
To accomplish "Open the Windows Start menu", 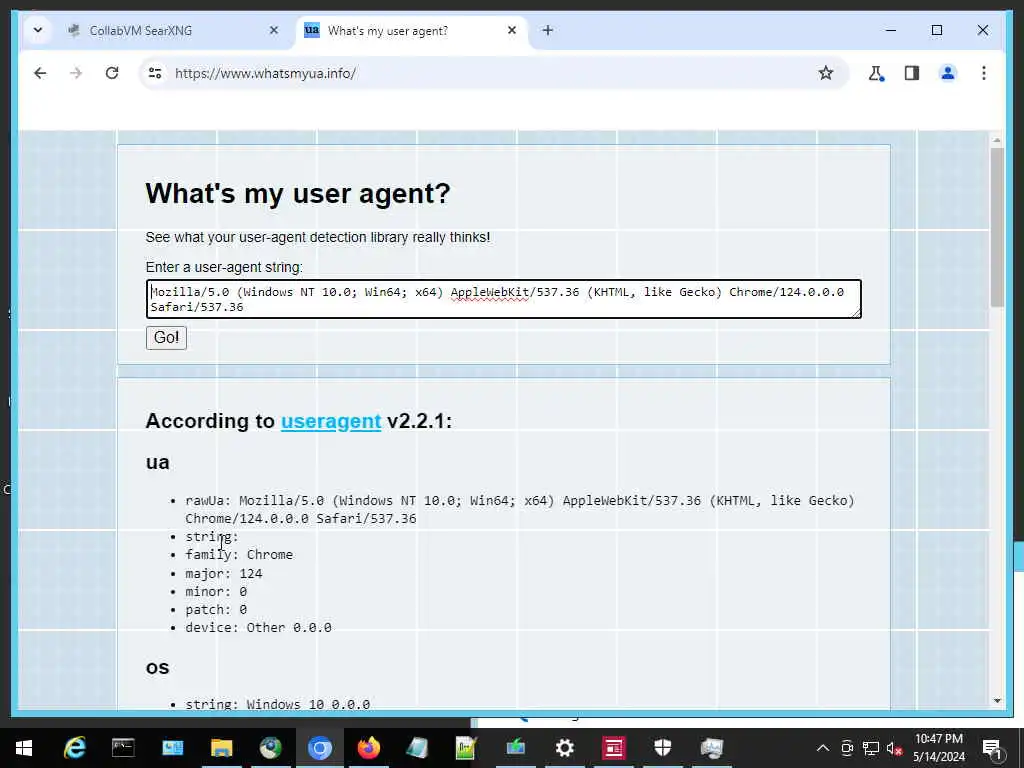I will pyautogui.click(x=24, y=748).
